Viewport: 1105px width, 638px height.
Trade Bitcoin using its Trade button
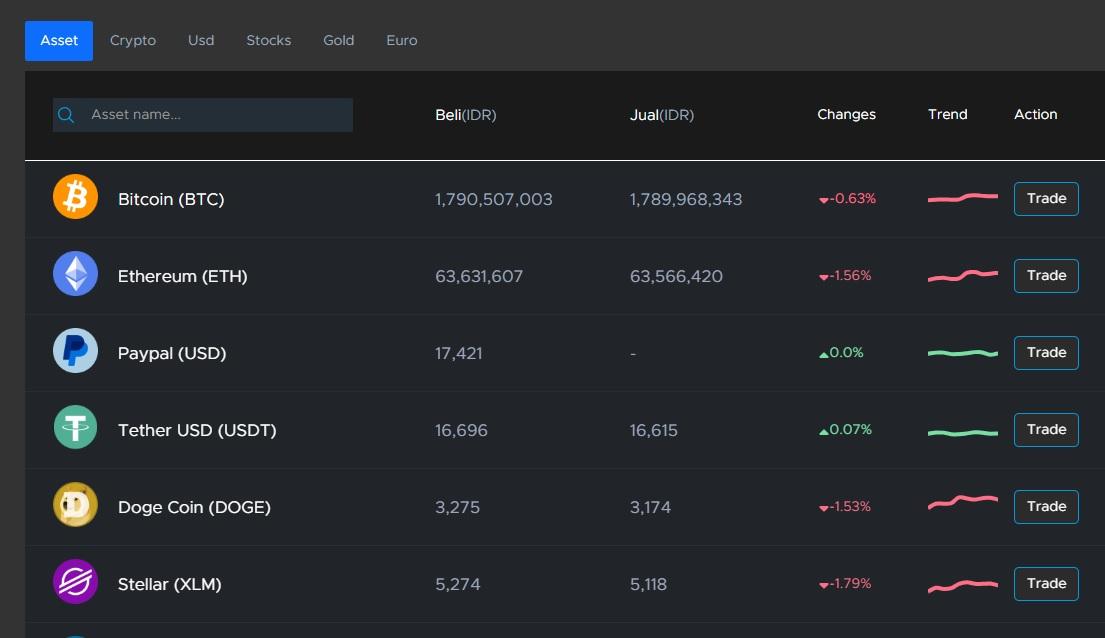pyautogui.click(x=1046, y=199)
